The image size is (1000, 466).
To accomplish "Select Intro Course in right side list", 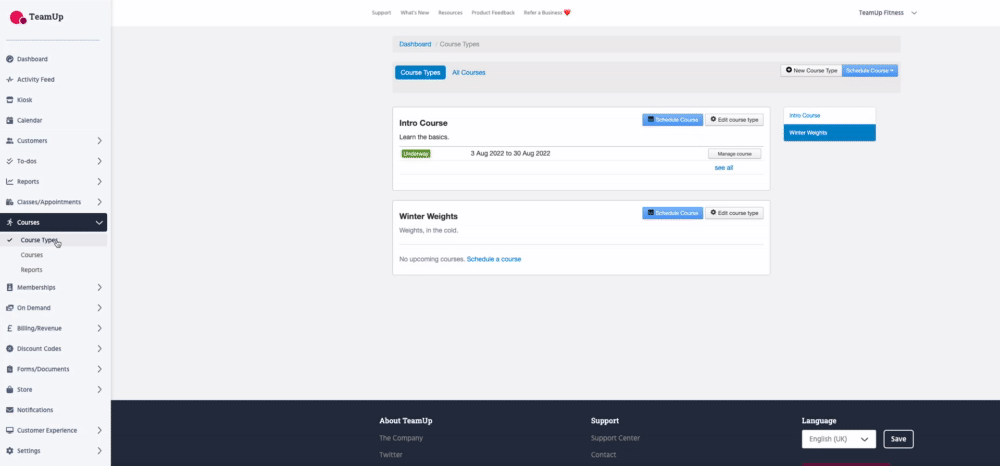I will tap(805, 116).
